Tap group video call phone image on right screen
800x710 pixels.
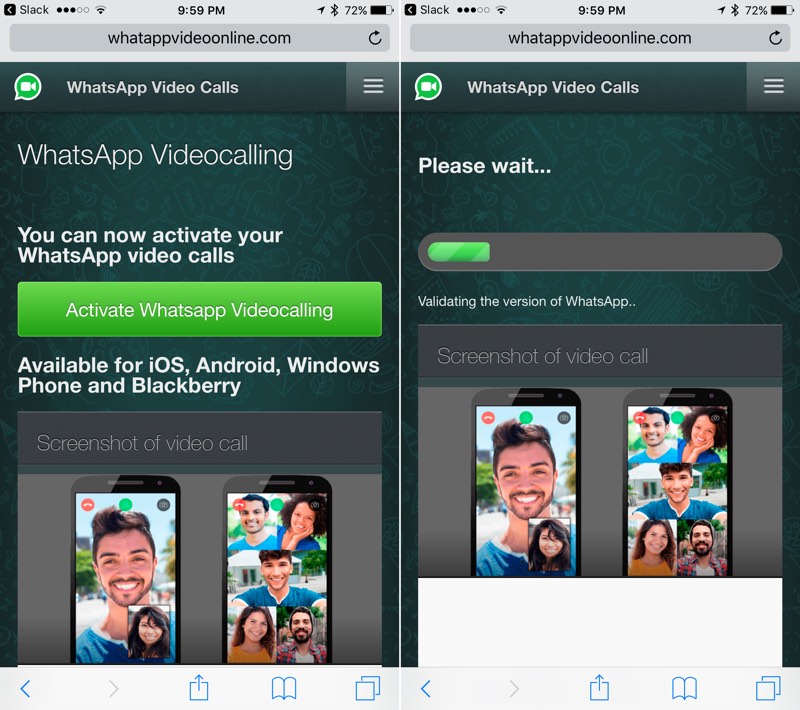(677, 484)
